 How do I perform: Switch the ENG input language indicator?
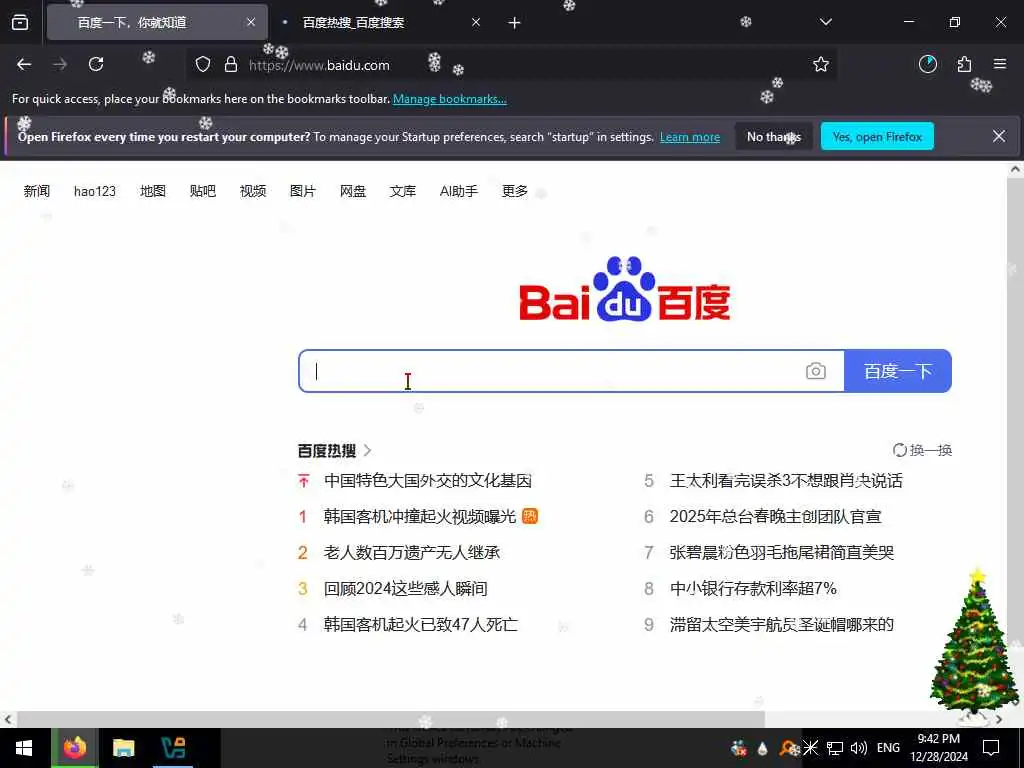click(888, 748)
